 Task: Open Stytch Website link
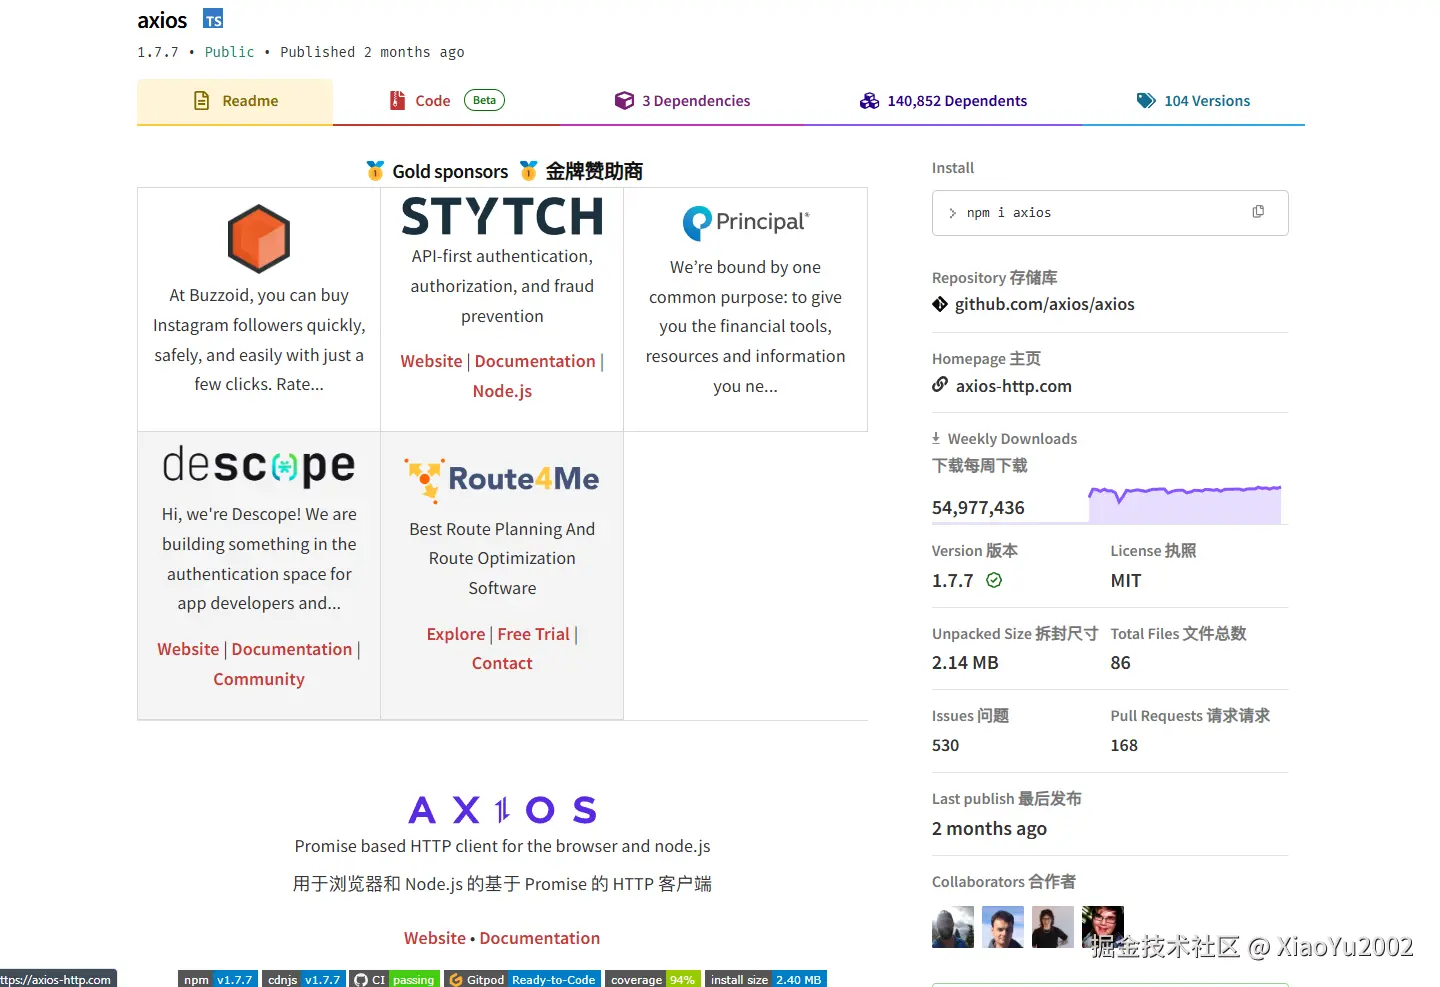pos(431,361)
